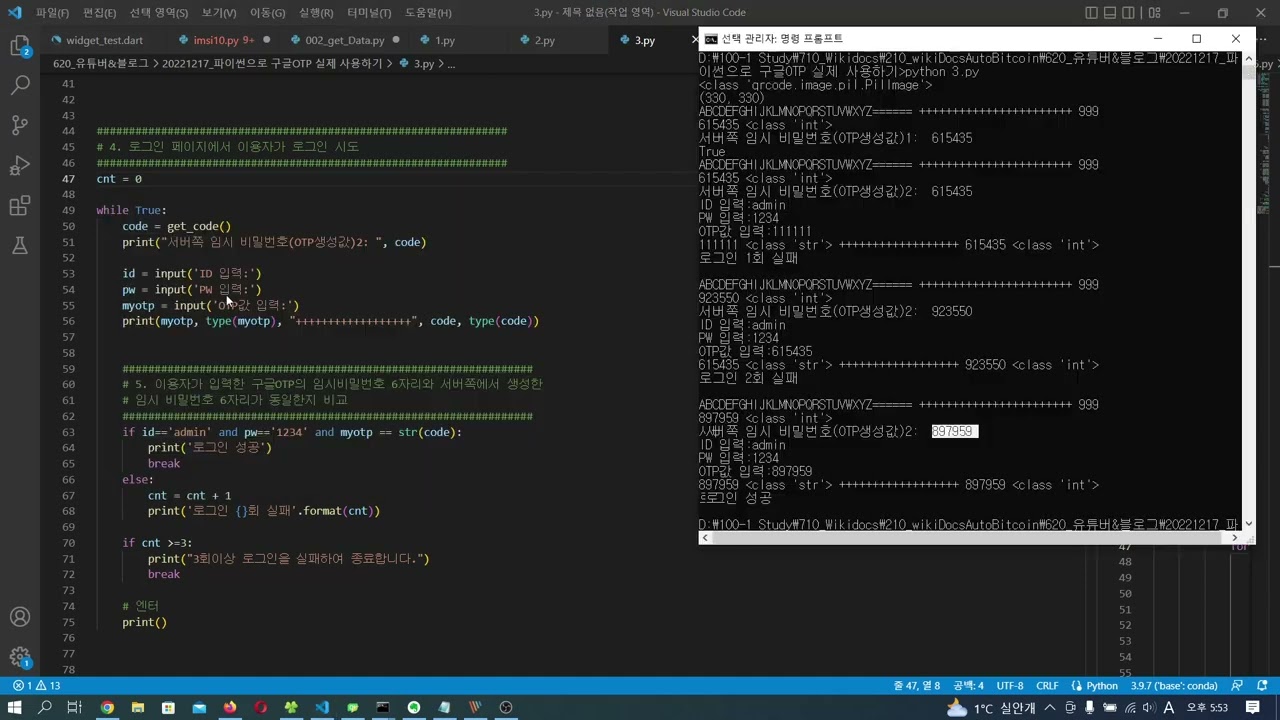Screen dimensions: 1280x720
Task: Toggle IME input mode A
Action: coord(1168,708)
